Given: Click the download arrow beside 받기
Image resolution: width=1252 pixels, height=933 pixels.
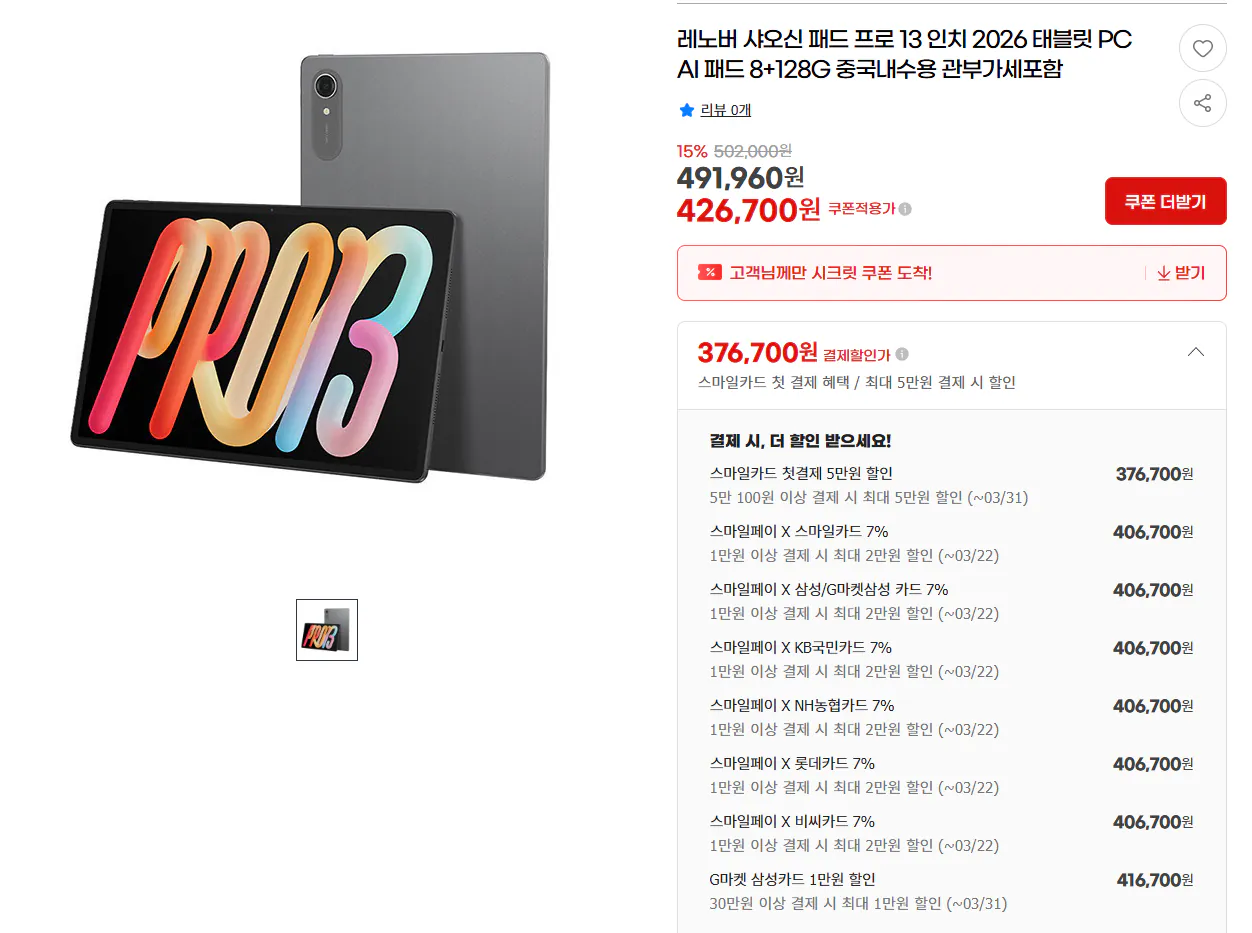Looking at the screenshot, I should point(1163,273).
